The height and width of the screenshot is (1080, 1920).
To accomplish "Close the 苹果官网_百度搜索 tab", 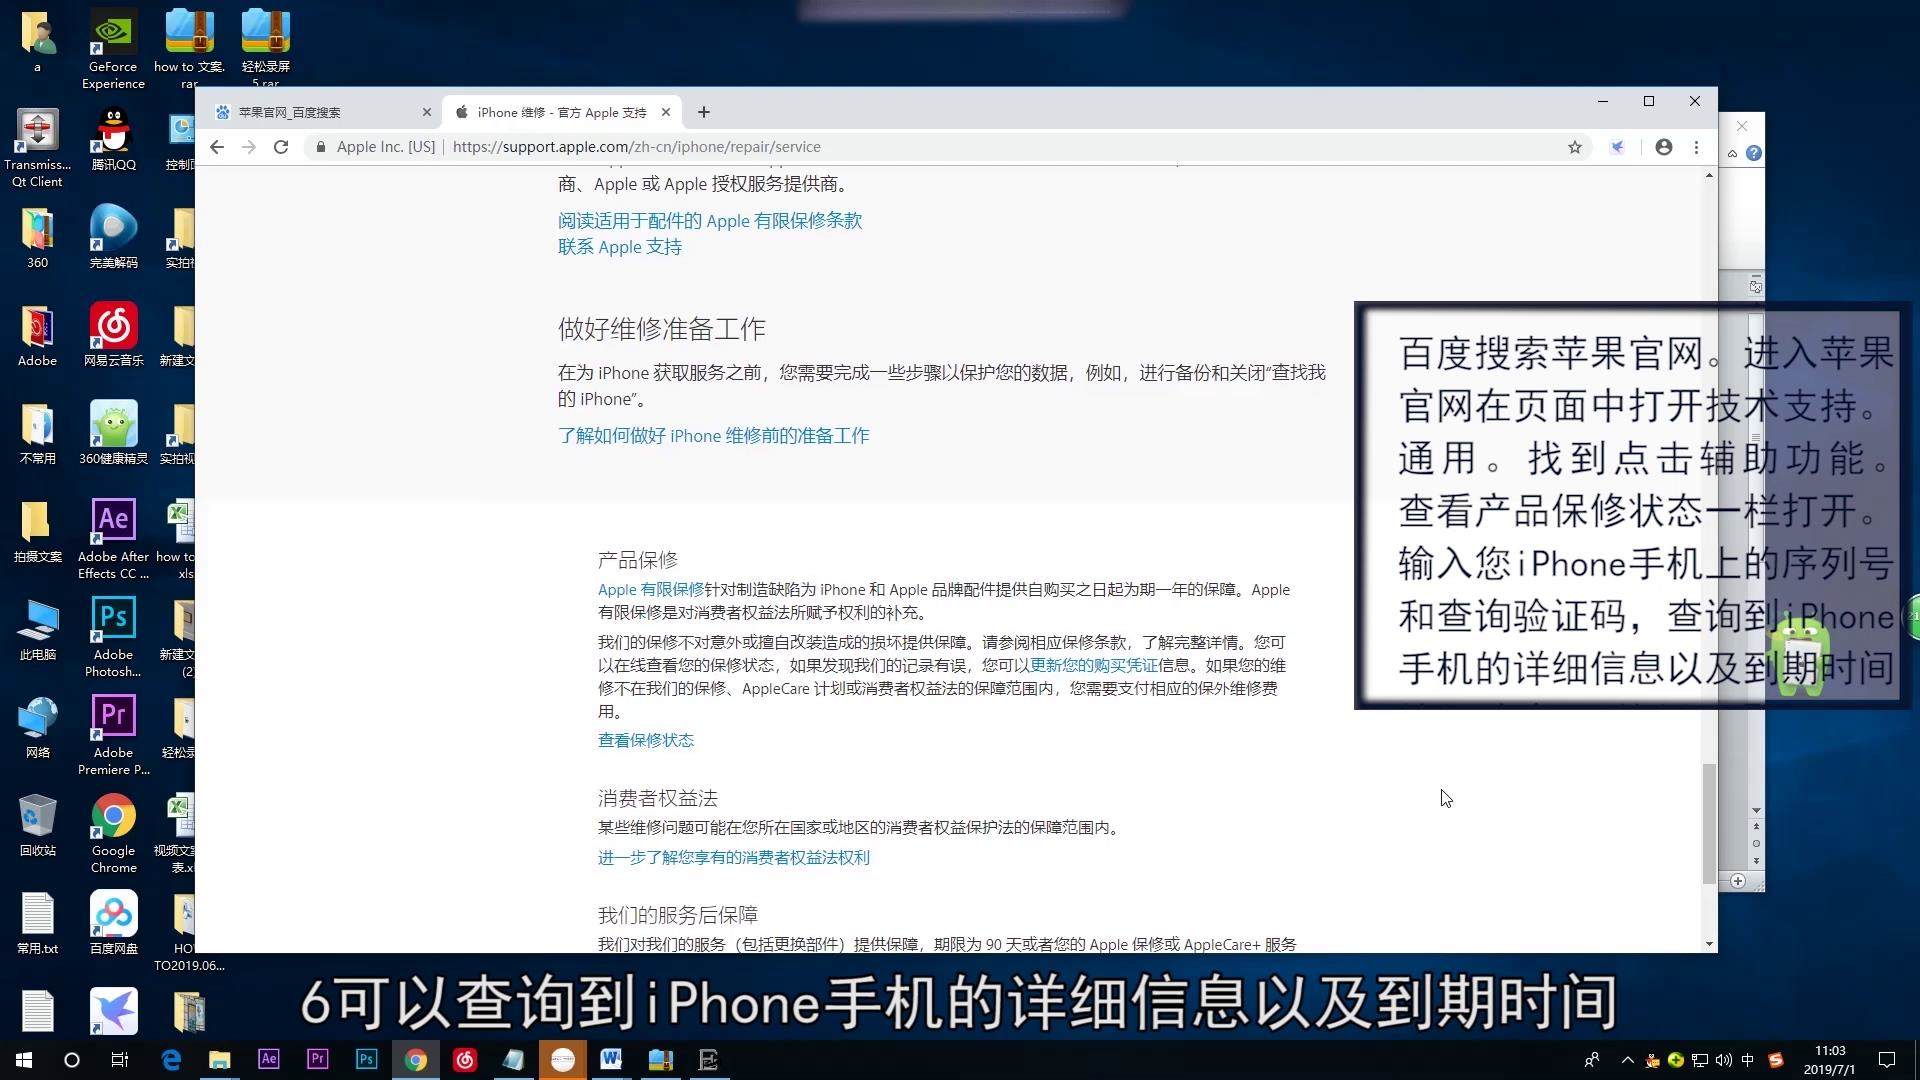I will (x=427, y=112).
